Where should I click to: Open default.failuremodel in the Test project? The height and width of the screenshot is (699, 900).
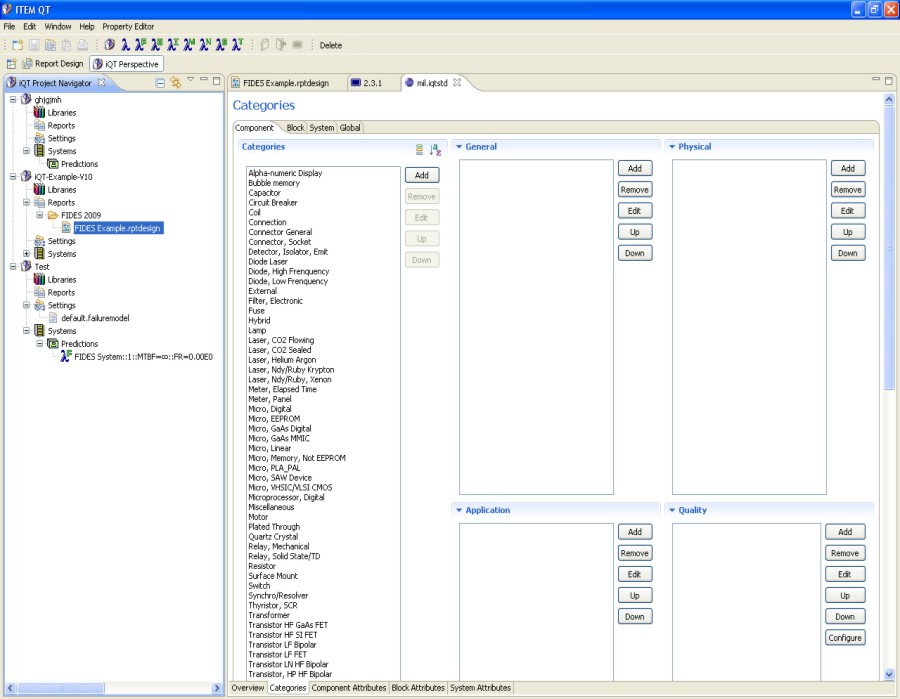tap(95, 318)
